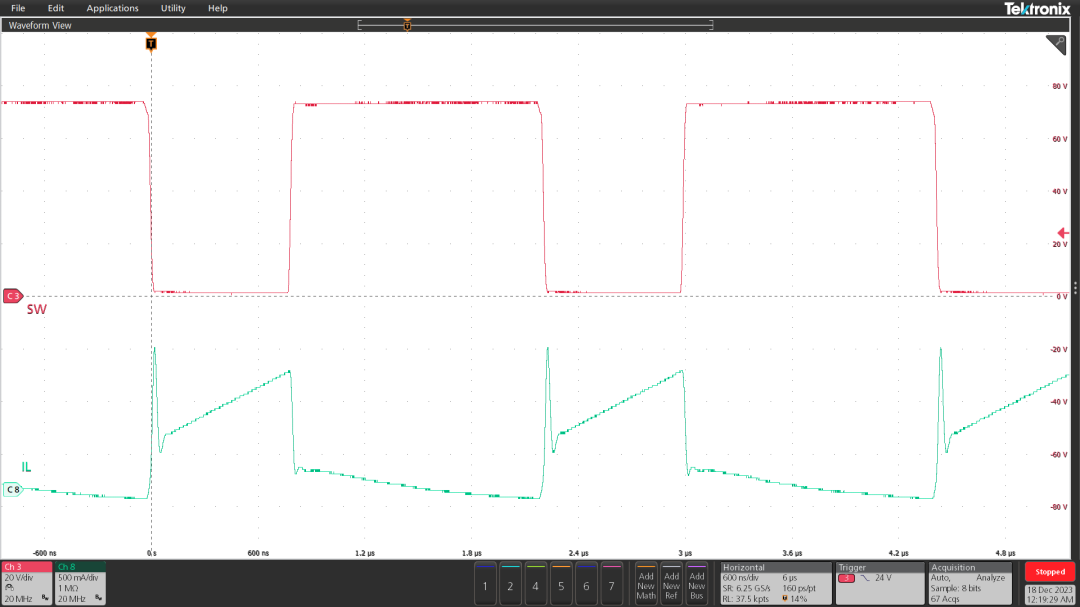This screenshot has height=607, width=1080.
Task: Click the bandwidth limit icon in Ch 8 badge
Action: 98,599
